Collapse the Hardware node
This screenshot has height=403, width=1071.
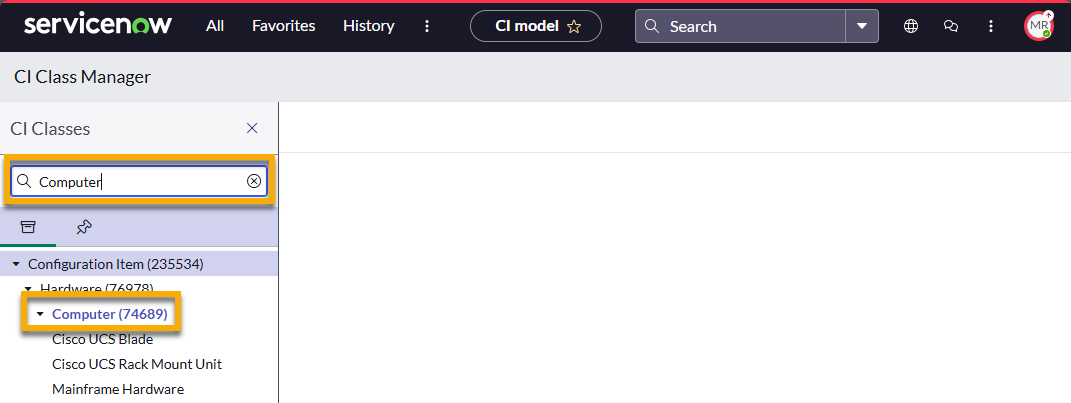(x=29, y=288)
